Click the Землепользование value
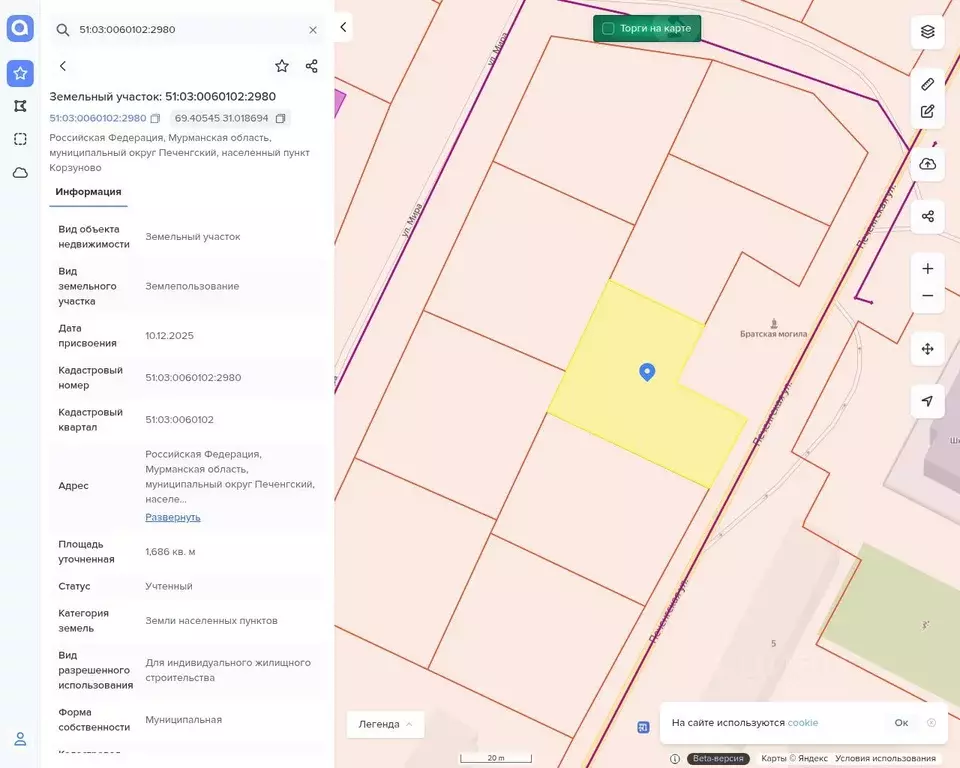The height and width of the screenshot is (768, 960). tap(192, 286)
